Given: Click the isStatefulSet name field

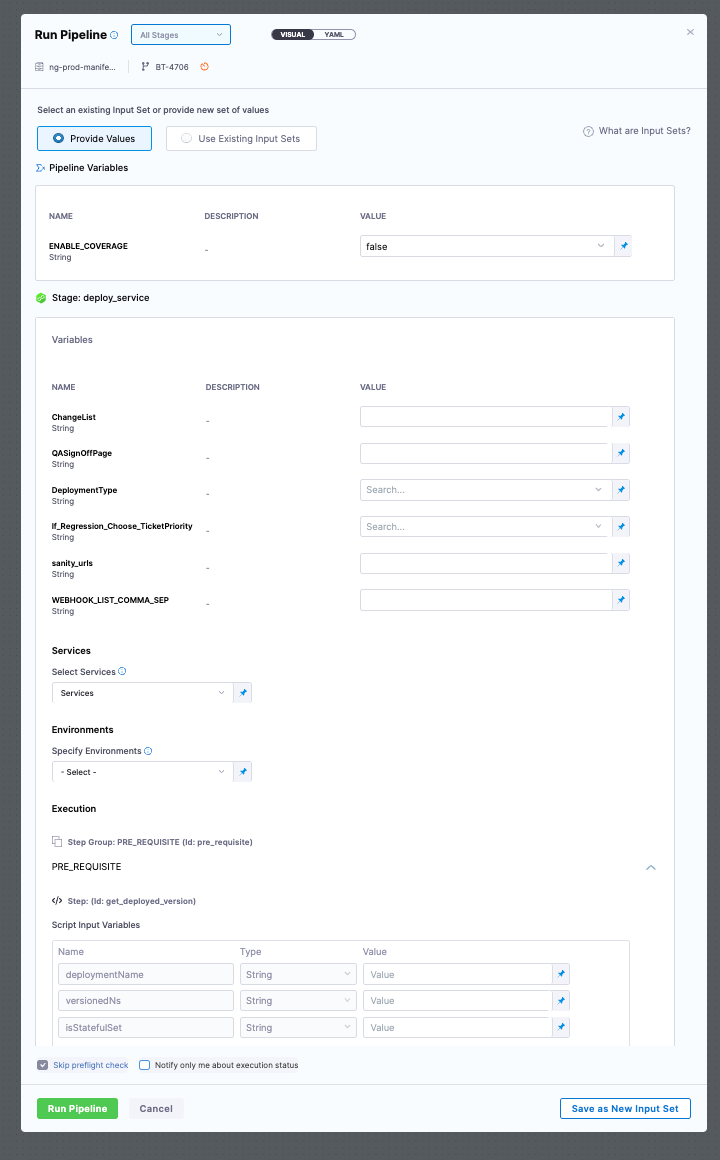Looking at the screenshot, I should click(146, 1028).
